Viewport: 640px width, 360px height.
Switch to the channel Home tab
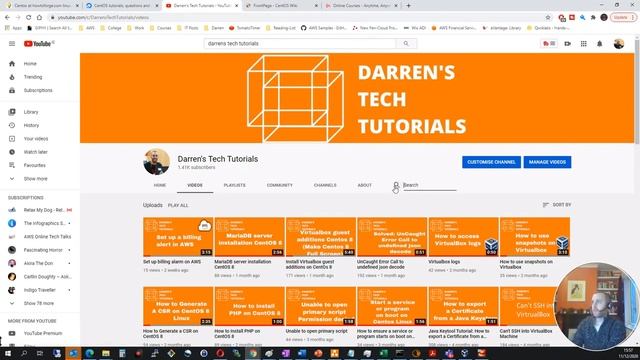click(x=160, y=185)
